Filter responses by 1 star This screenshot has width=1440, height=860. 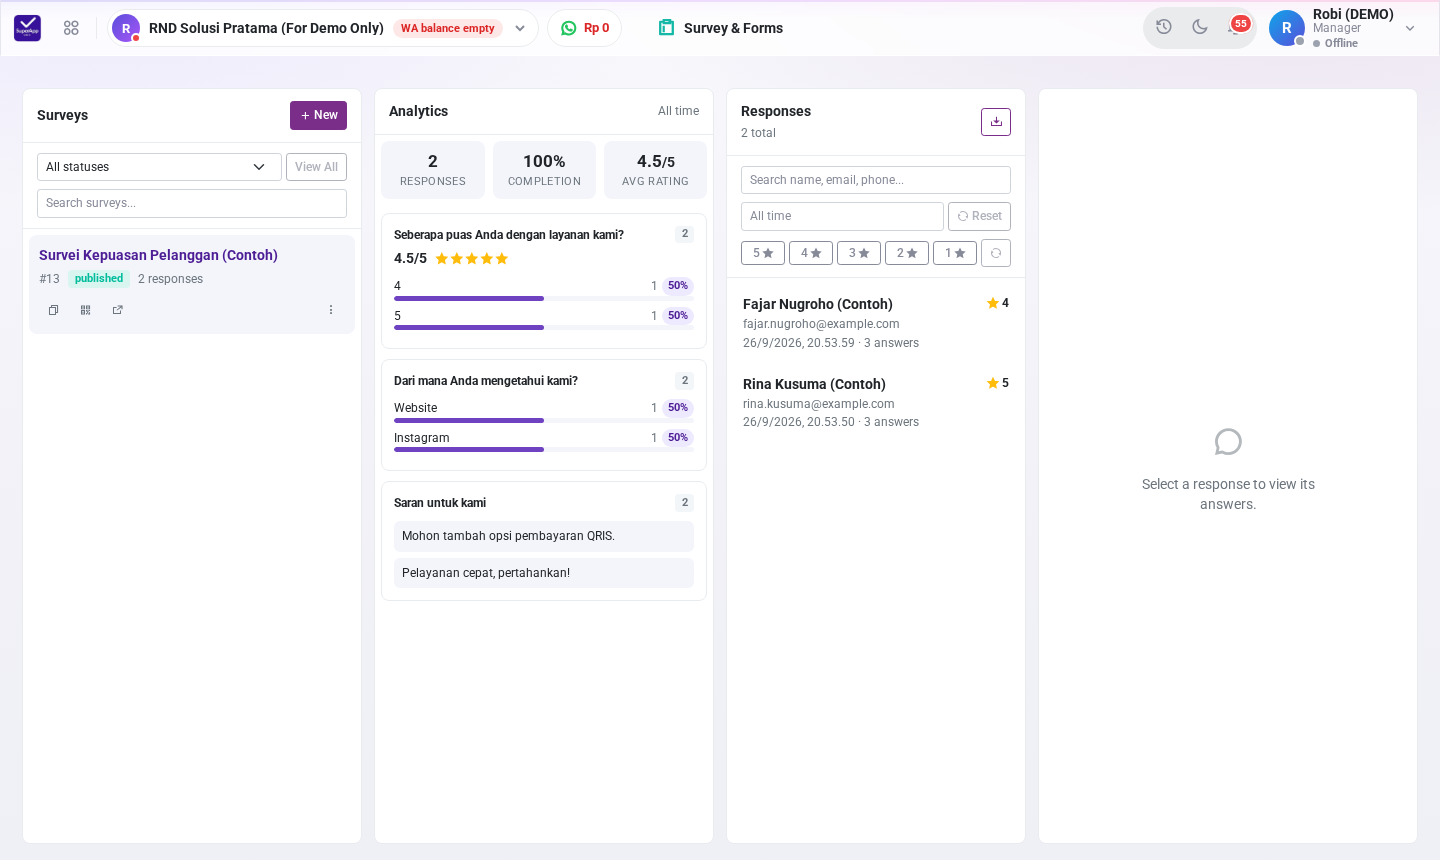click(955, 253)
